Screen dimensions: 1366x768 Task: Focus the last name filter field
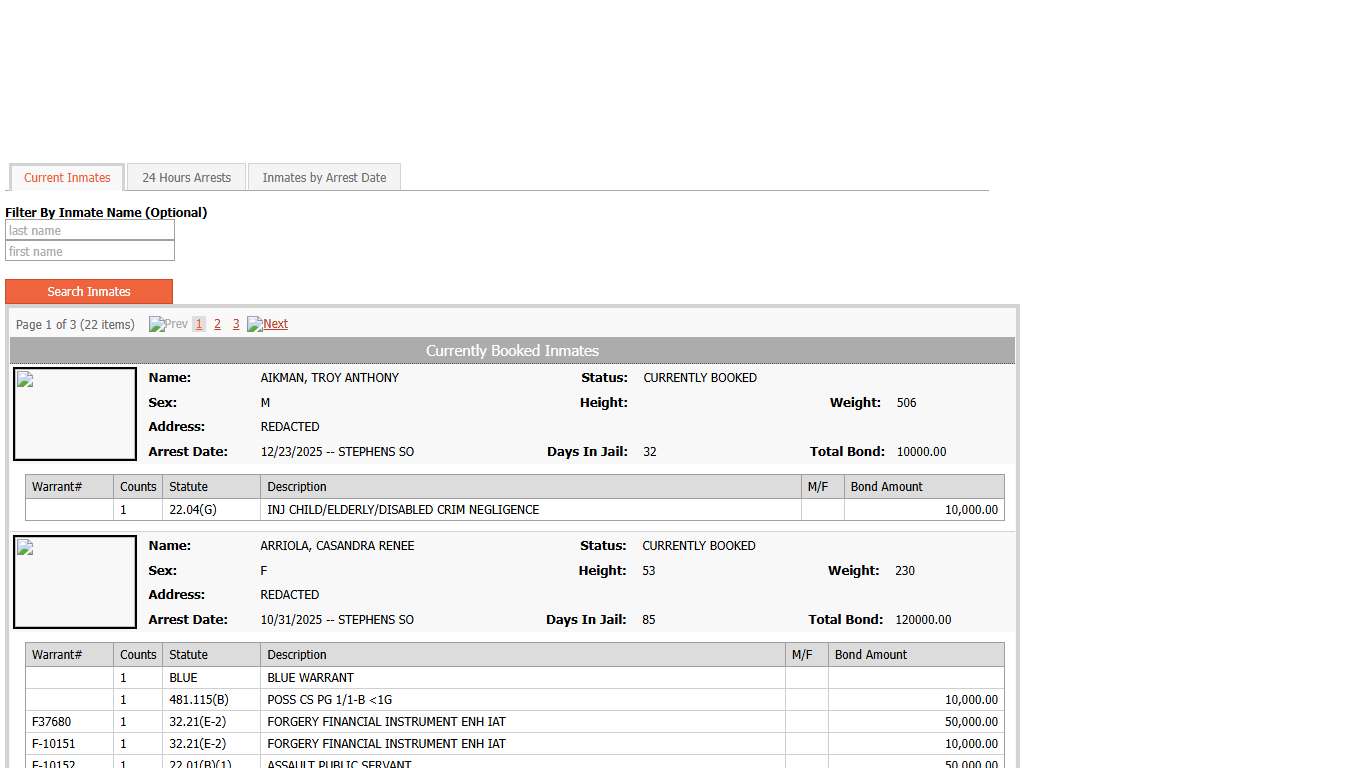coord(90,231)
